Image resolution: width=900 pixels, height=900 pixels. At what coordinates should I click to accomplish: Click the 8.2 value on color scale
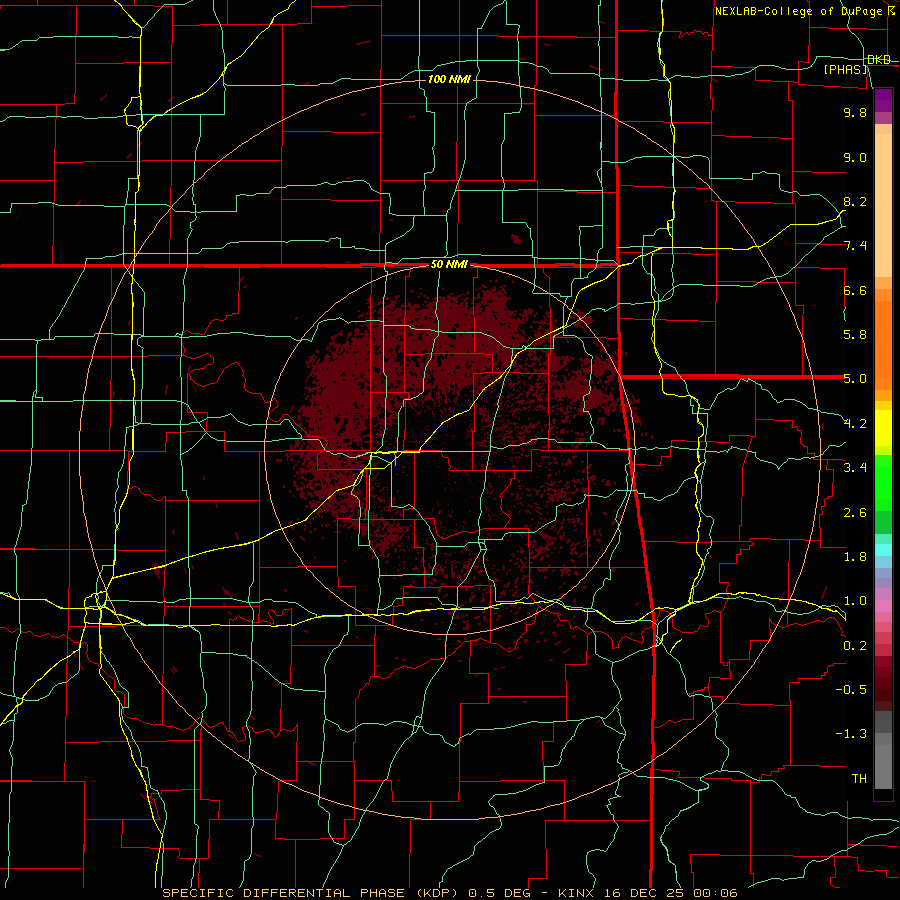855,201
